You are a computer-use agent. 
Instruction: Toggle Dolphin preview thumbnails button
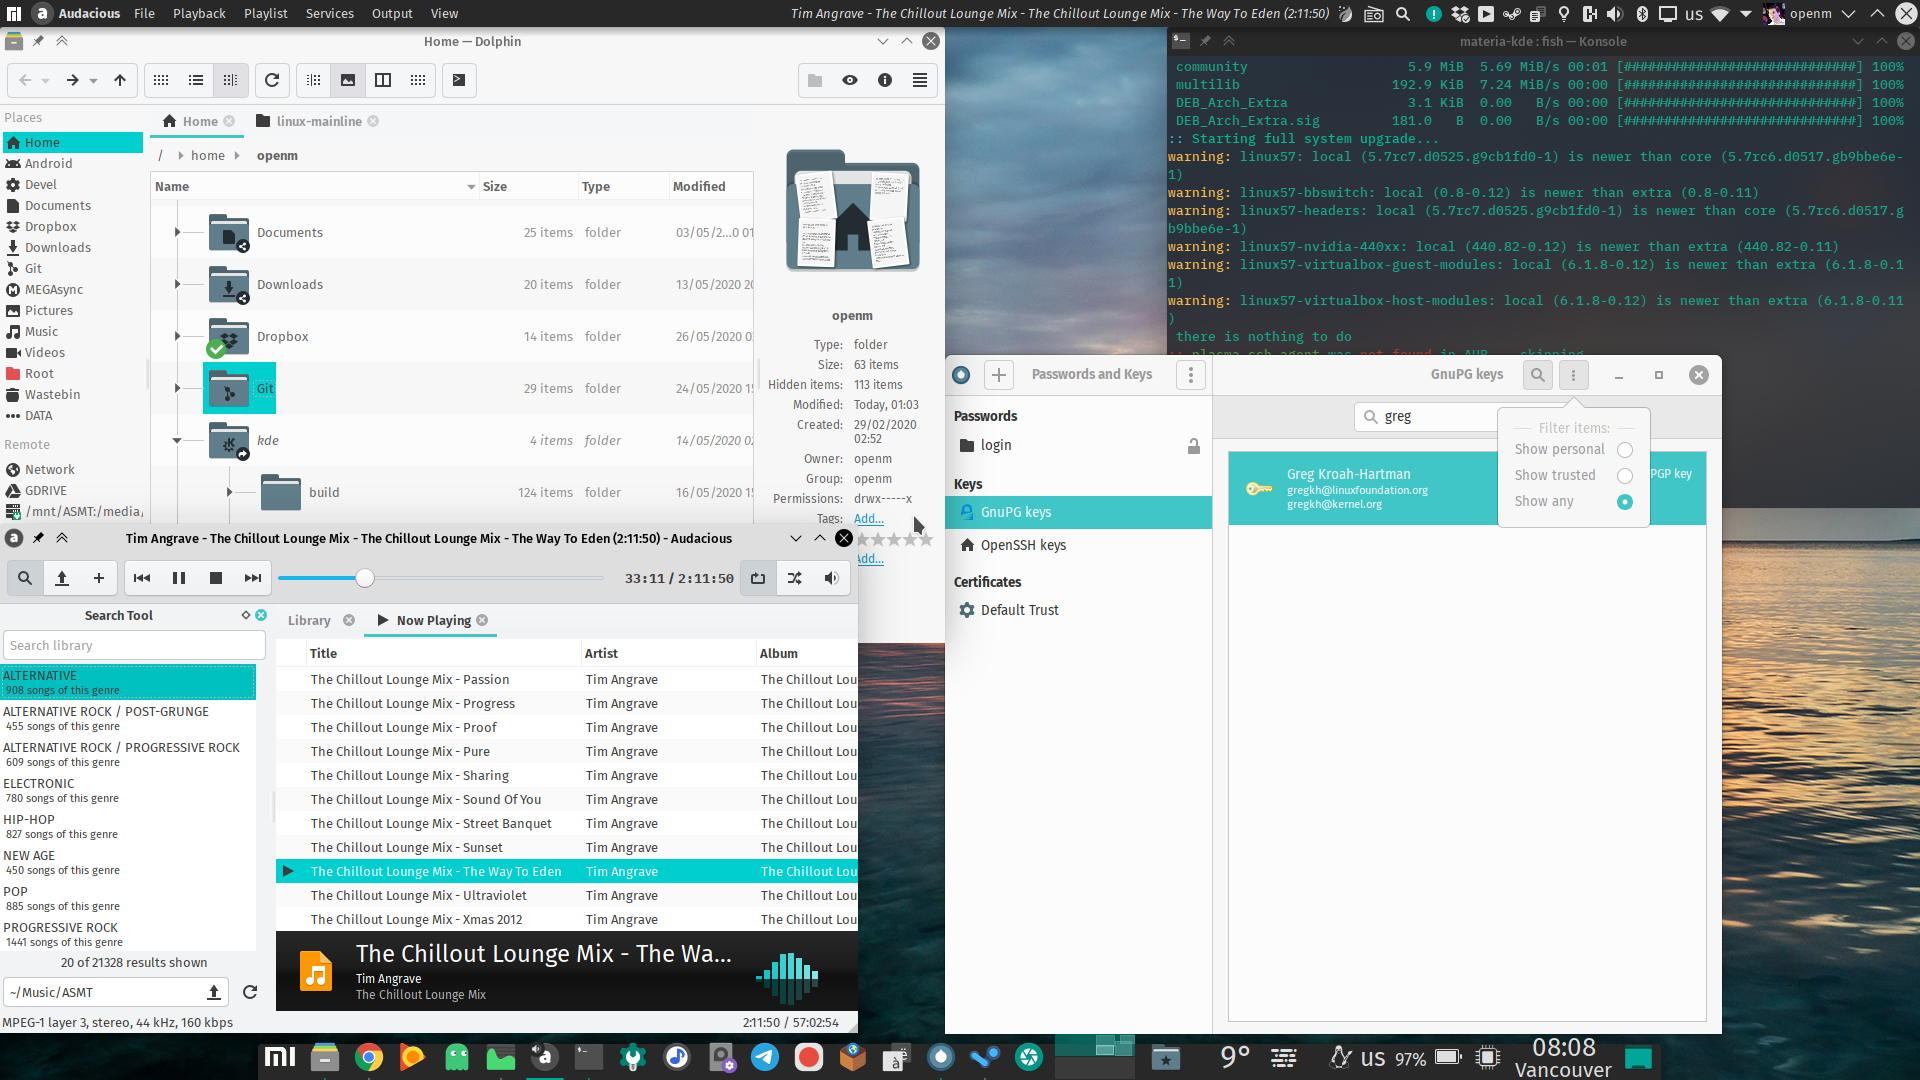tap(348, 80)
